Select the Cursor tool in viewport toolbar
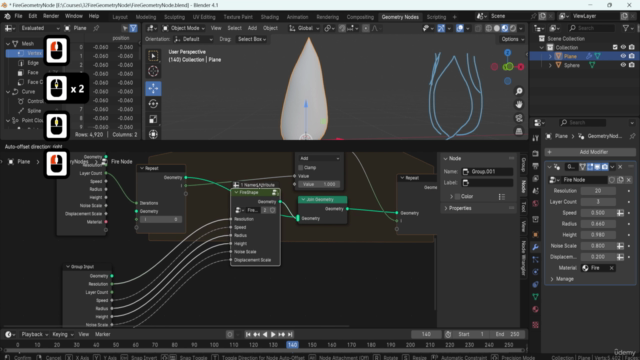Viewport: 640px width, 360px height. click(x=153, y=71)
